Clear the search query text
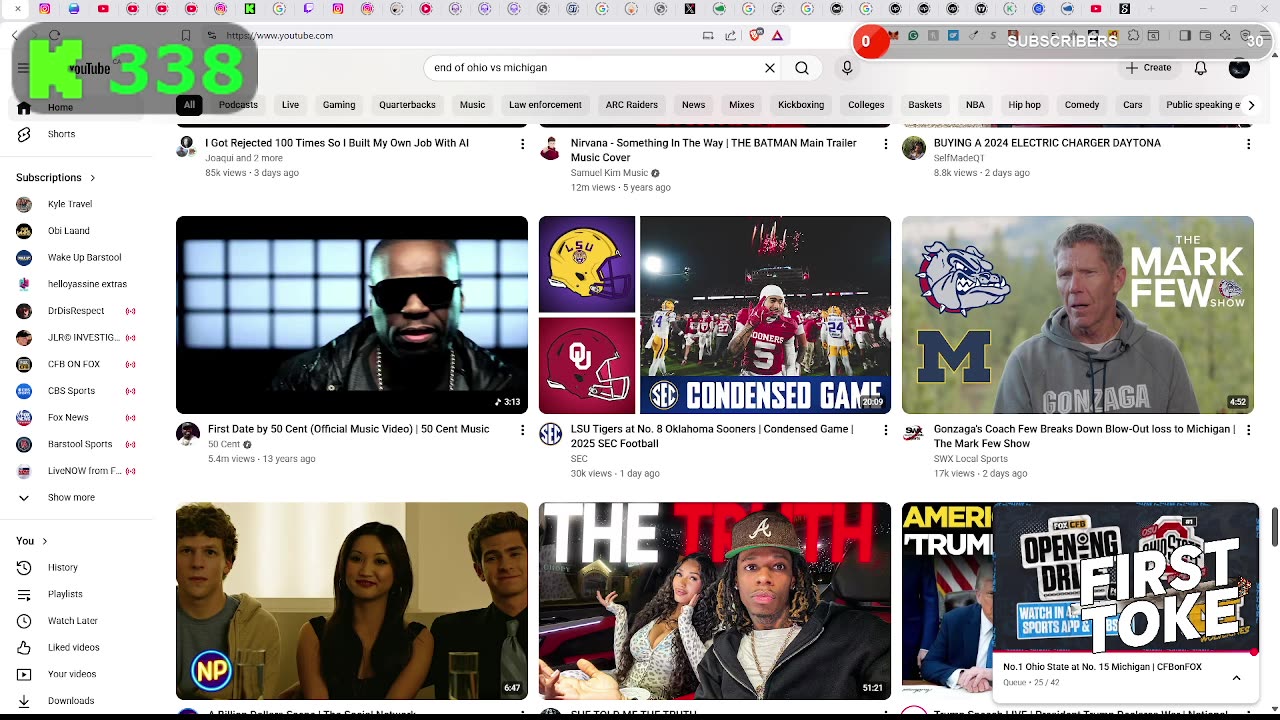Viewport: 1280px width, 720px height. pyautogui.click(x=770, y=68)
